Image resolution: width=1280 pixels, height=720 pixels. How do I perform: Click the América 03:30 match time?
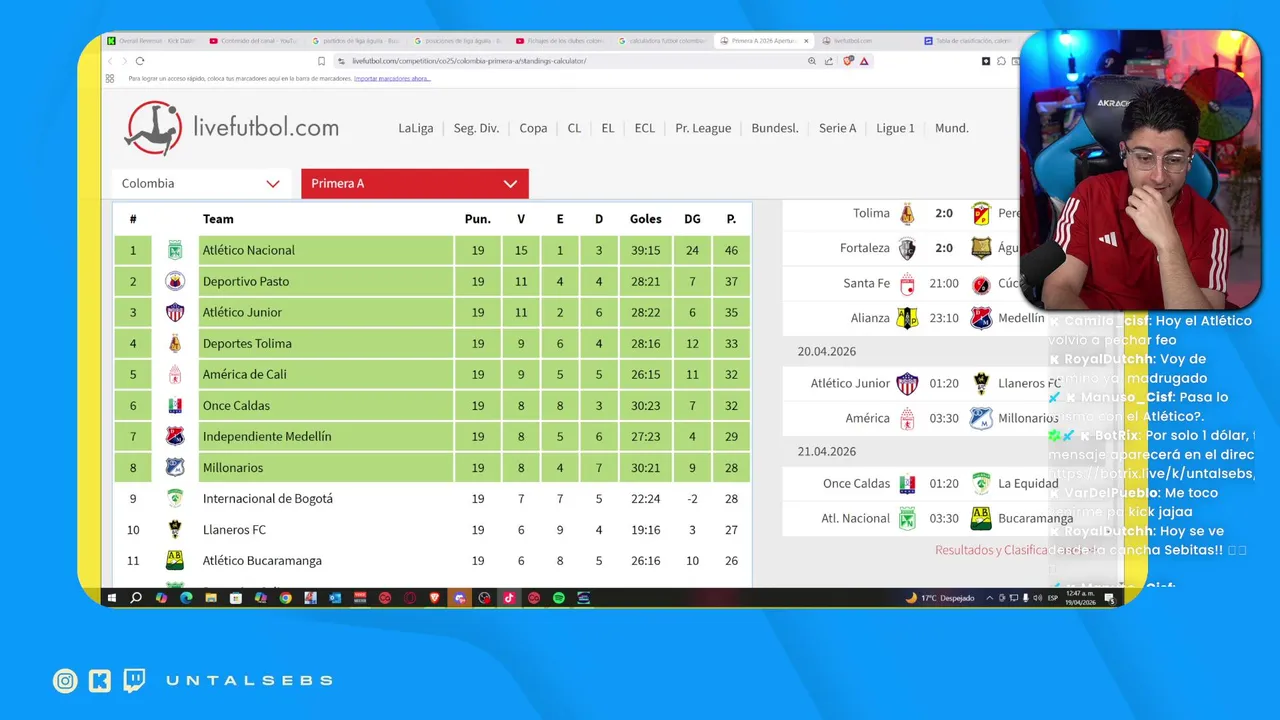coord(944,418)
